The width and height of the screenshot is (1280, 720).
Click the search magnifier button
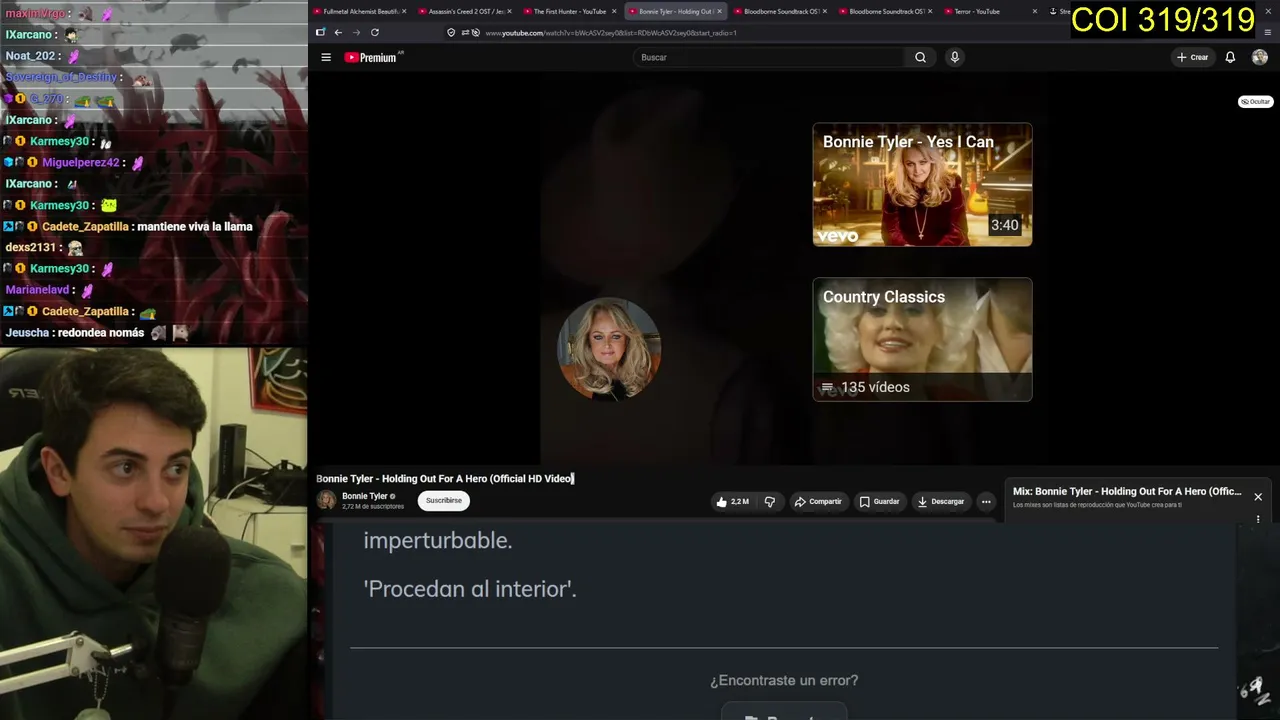[x=920, y=58]
